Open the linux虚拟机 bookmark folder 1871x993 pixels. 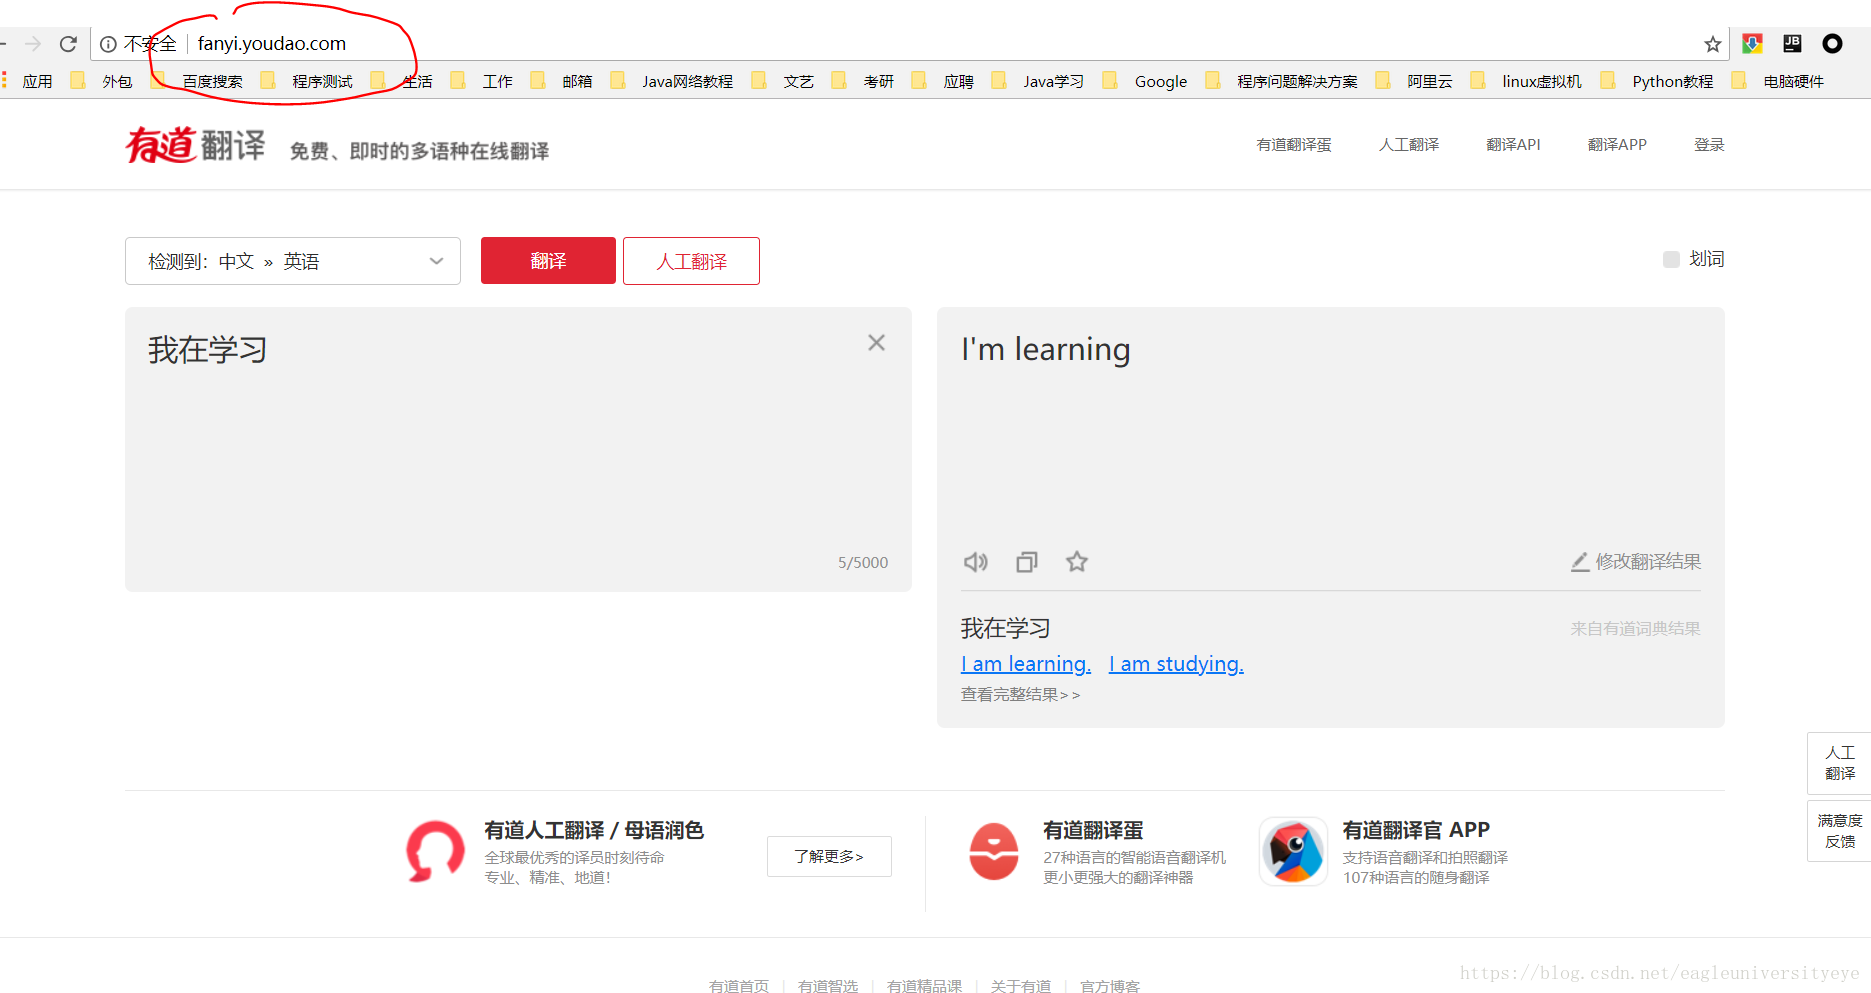(x=1527, y=81)
